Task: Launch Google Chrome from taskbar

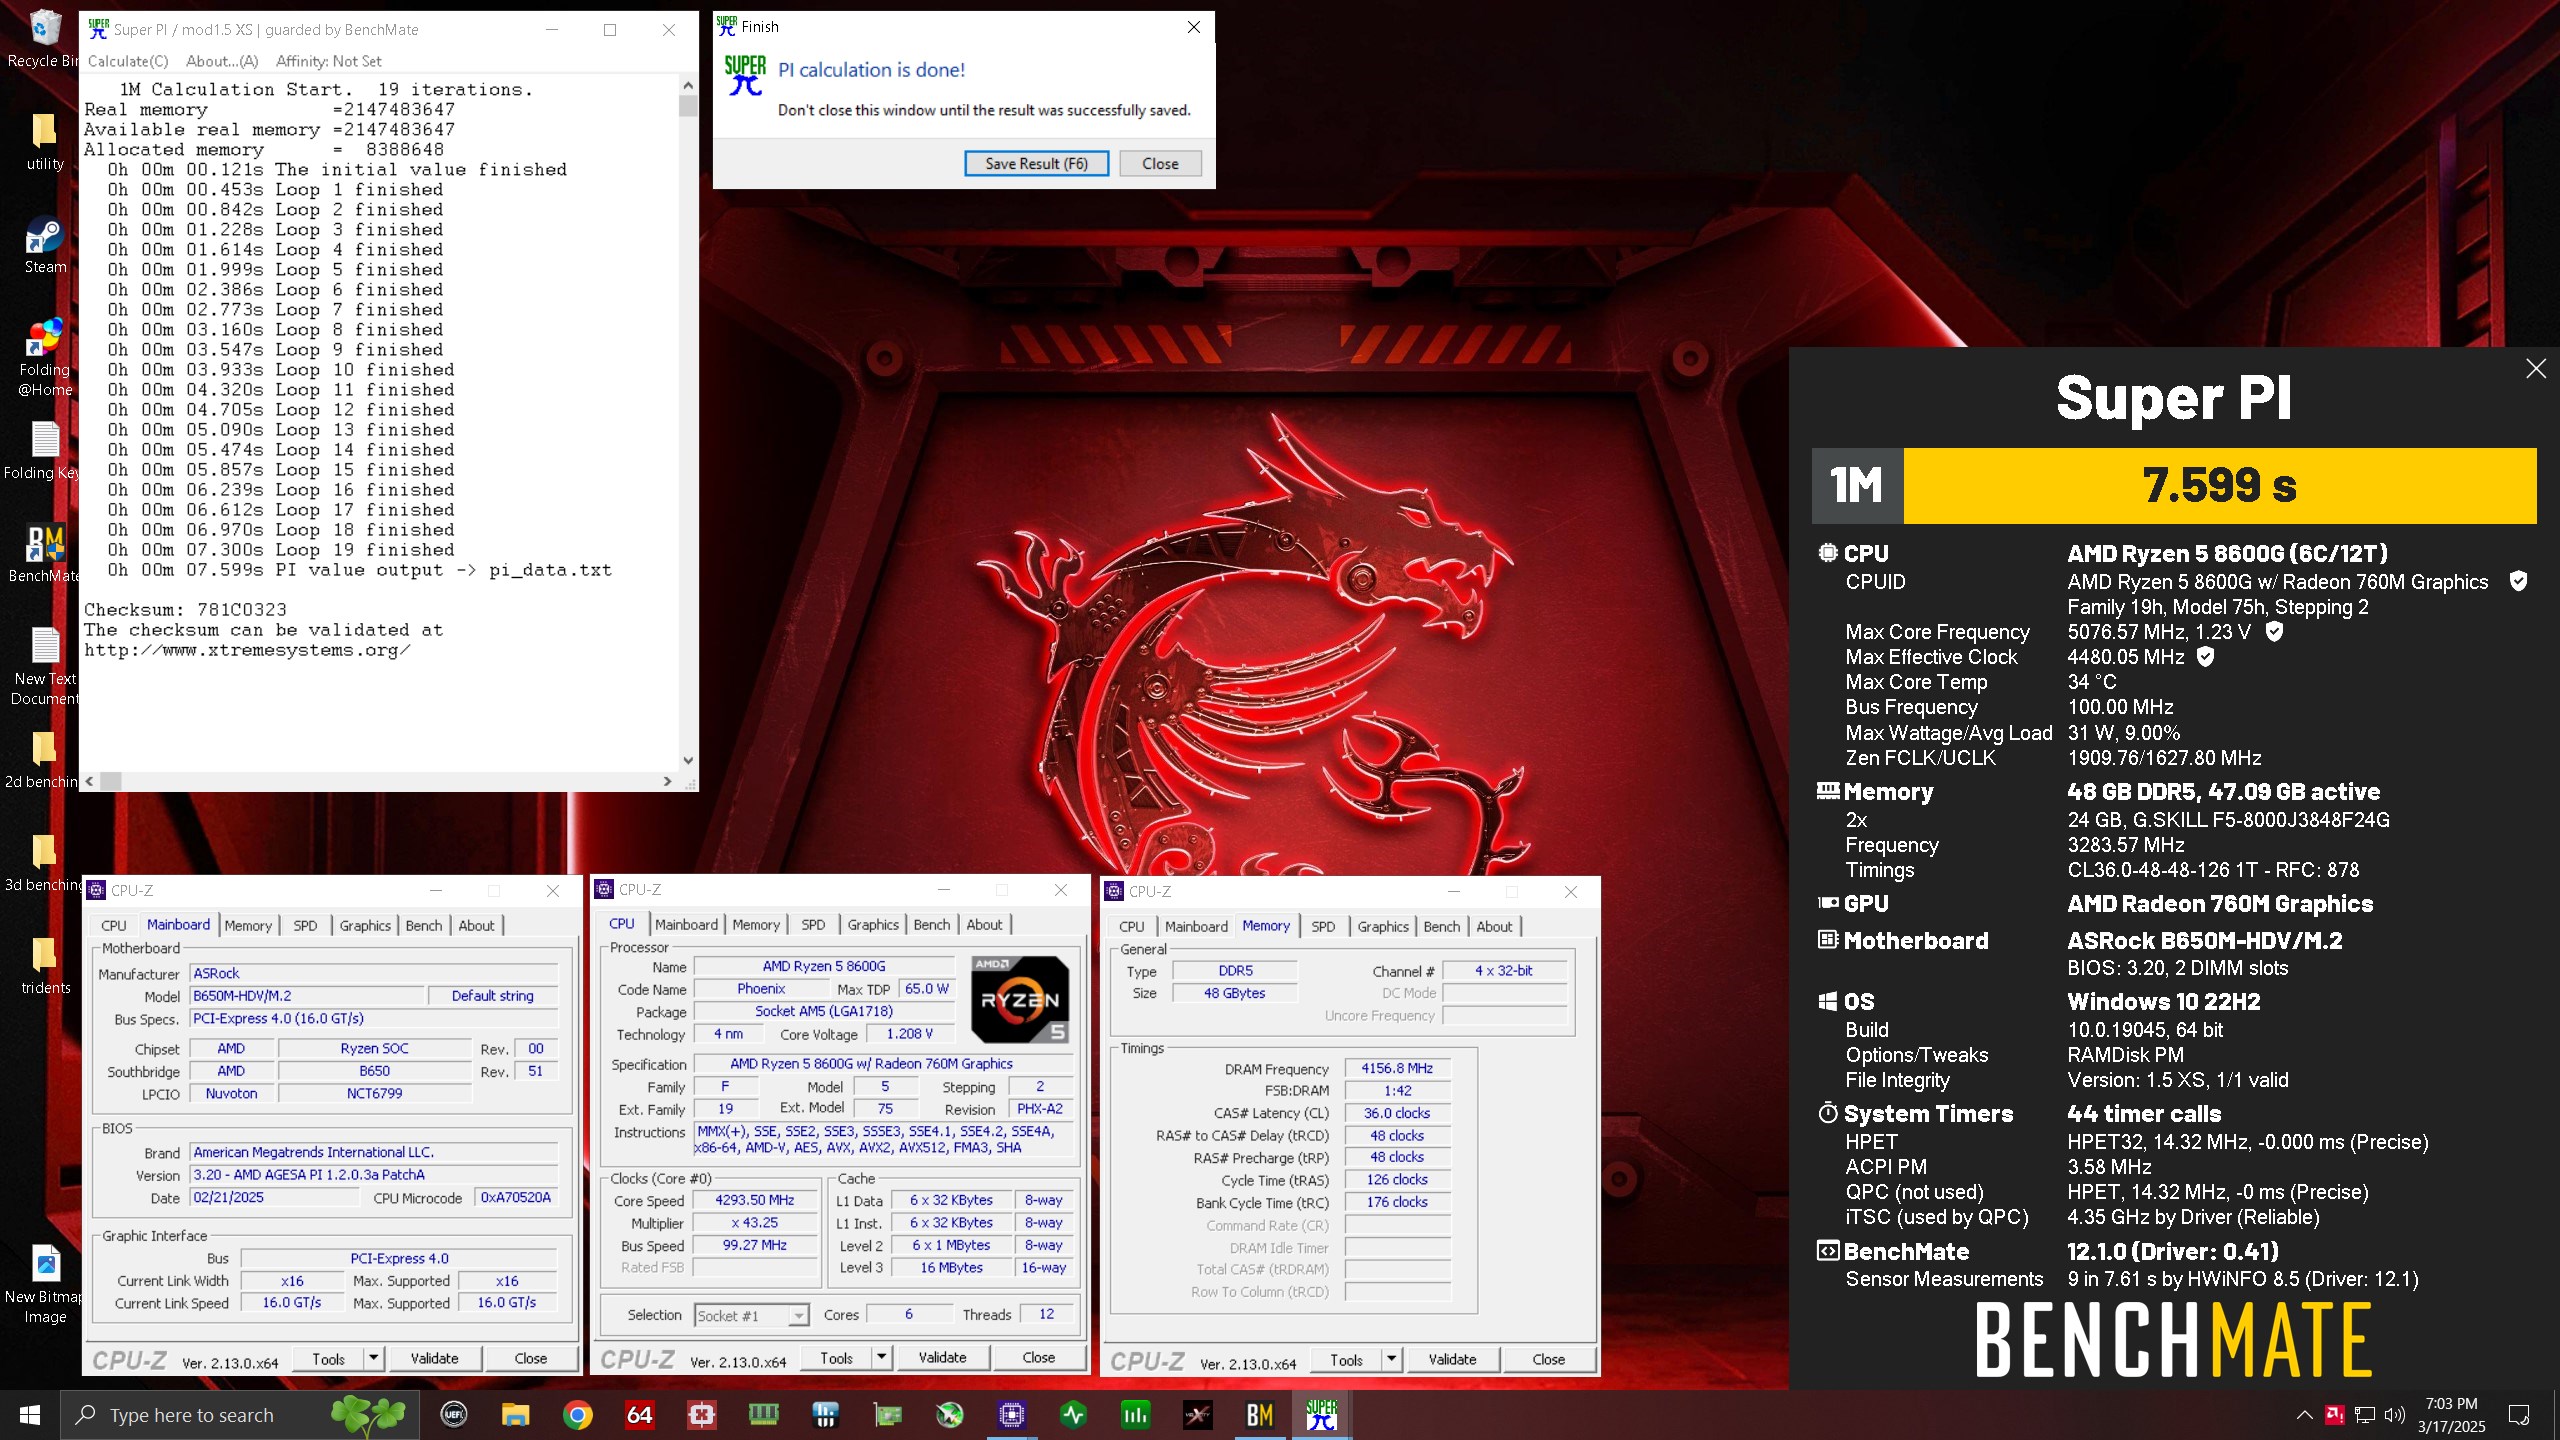Action: pyautogui.click(x=577, y=1415)
